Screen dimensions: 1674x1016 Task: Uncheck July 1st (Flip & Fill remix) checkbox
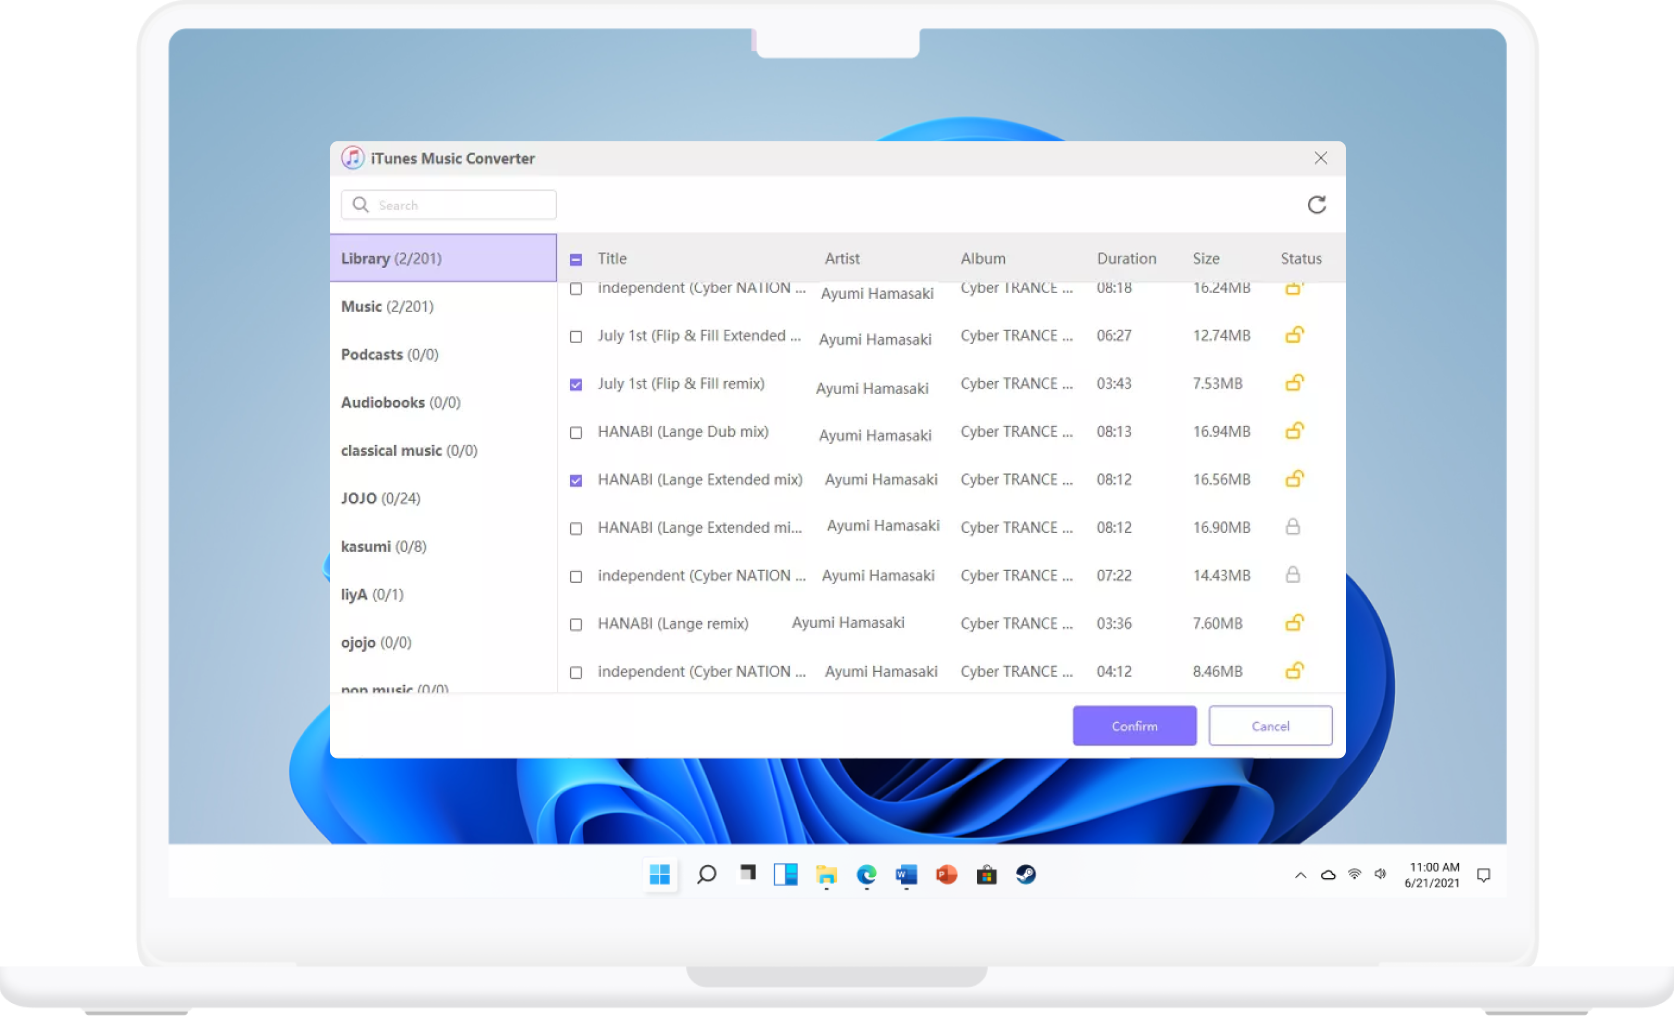tap(576, 385)
